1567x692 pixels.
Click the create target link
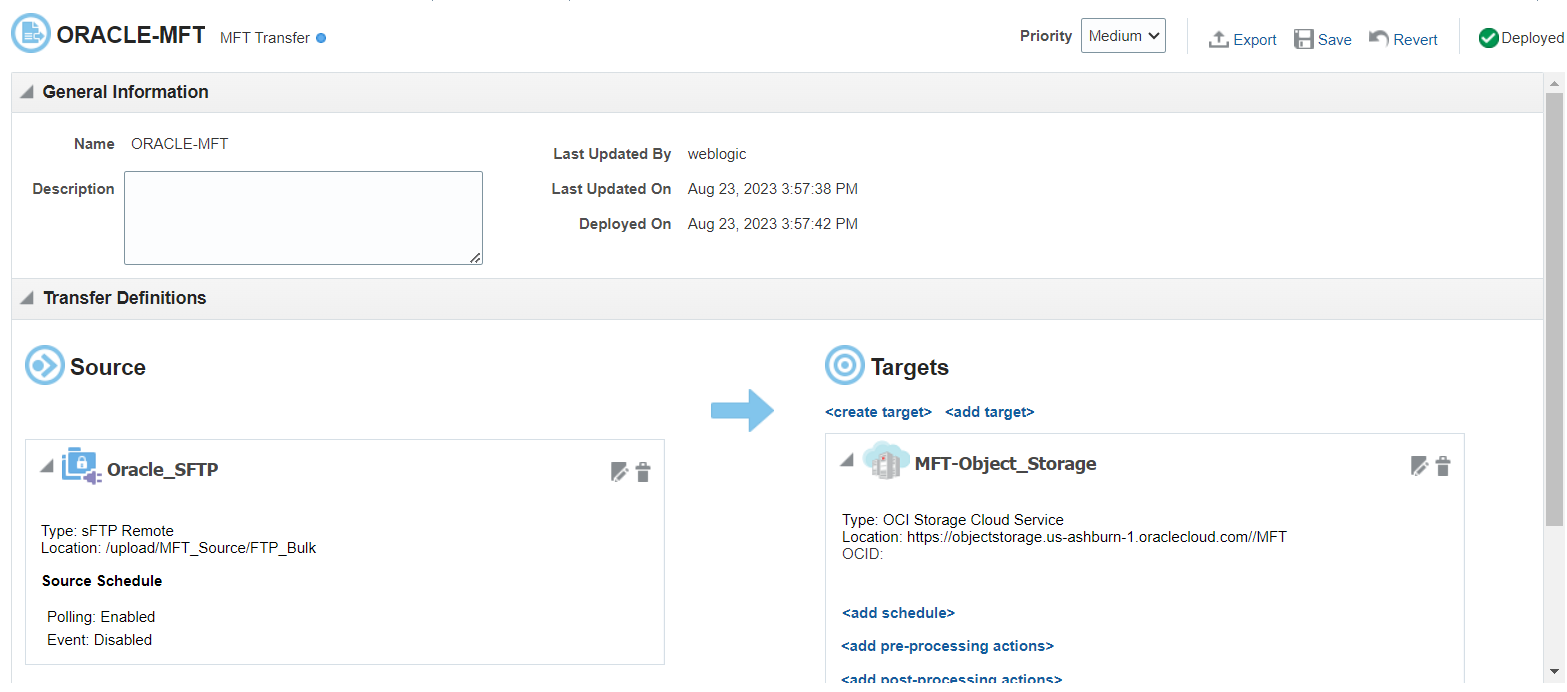click(878, 412)
